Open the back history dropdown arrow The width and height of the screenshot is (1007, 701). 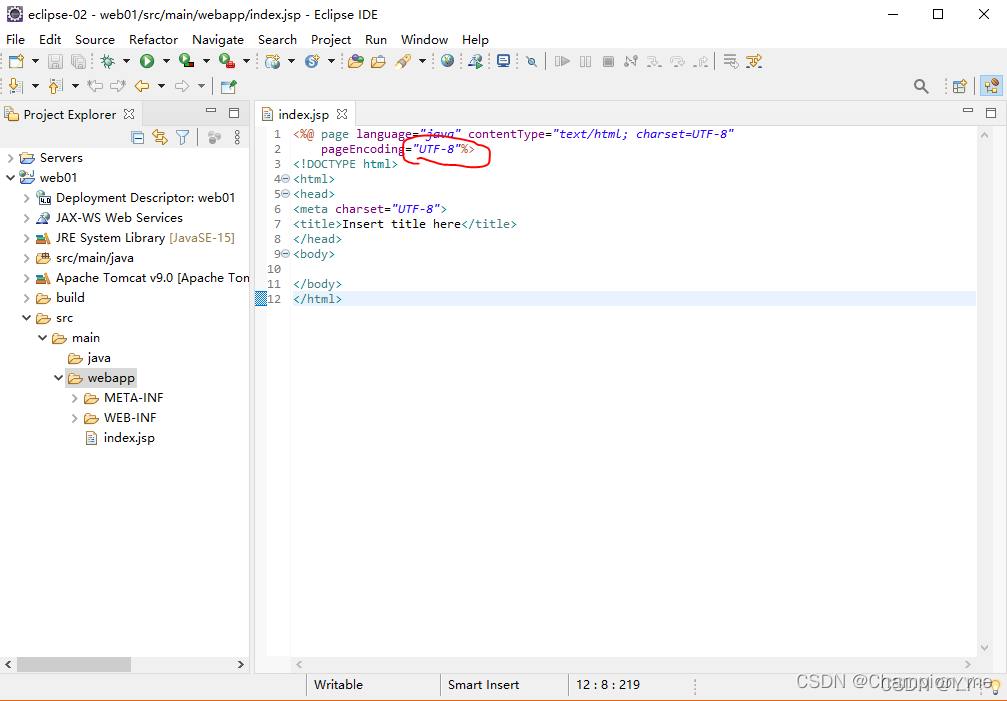(161, 86)
